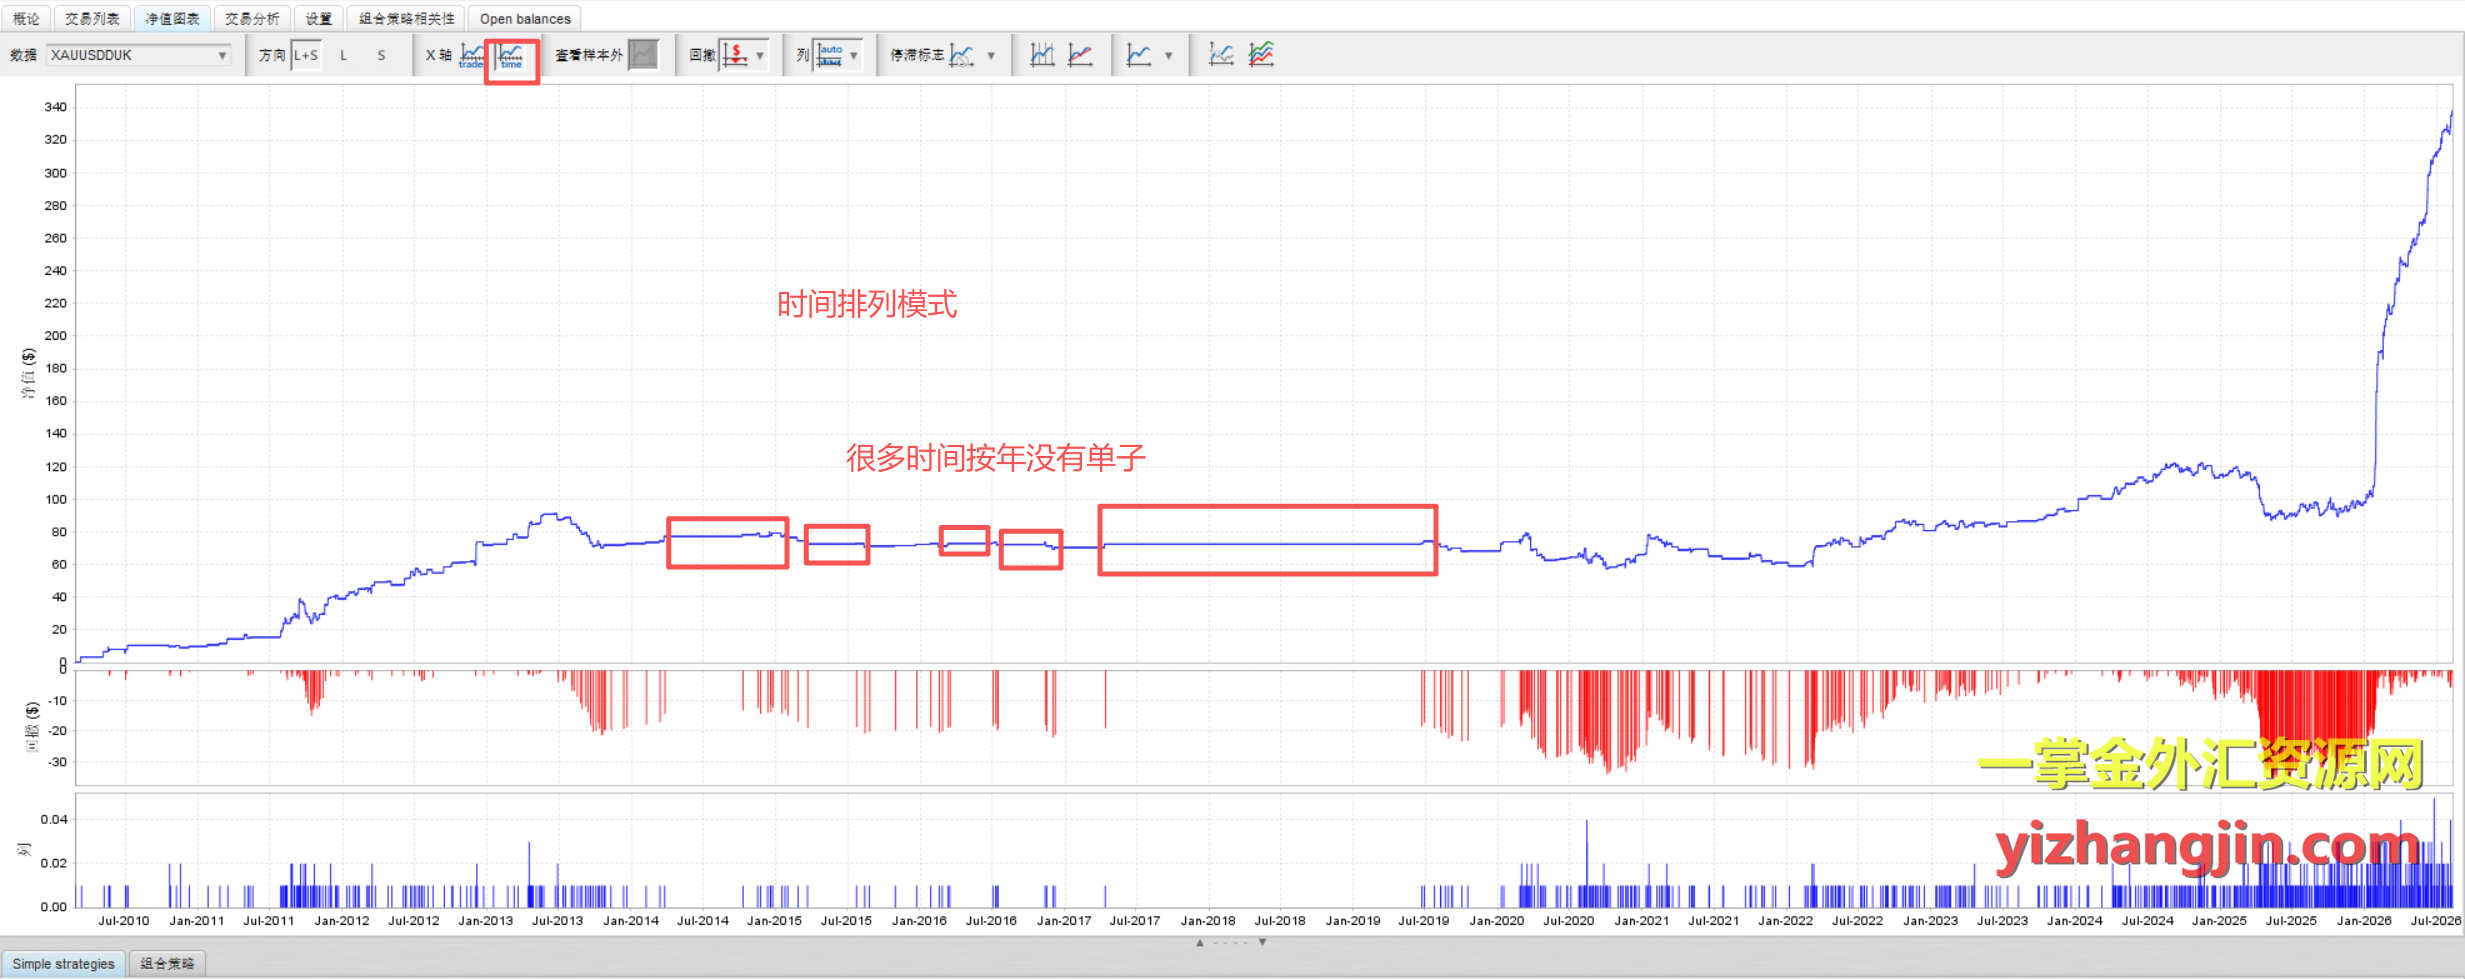2465x979 pixels.
Task: Select the Simple strategies bottom tab
Action: 64,964
